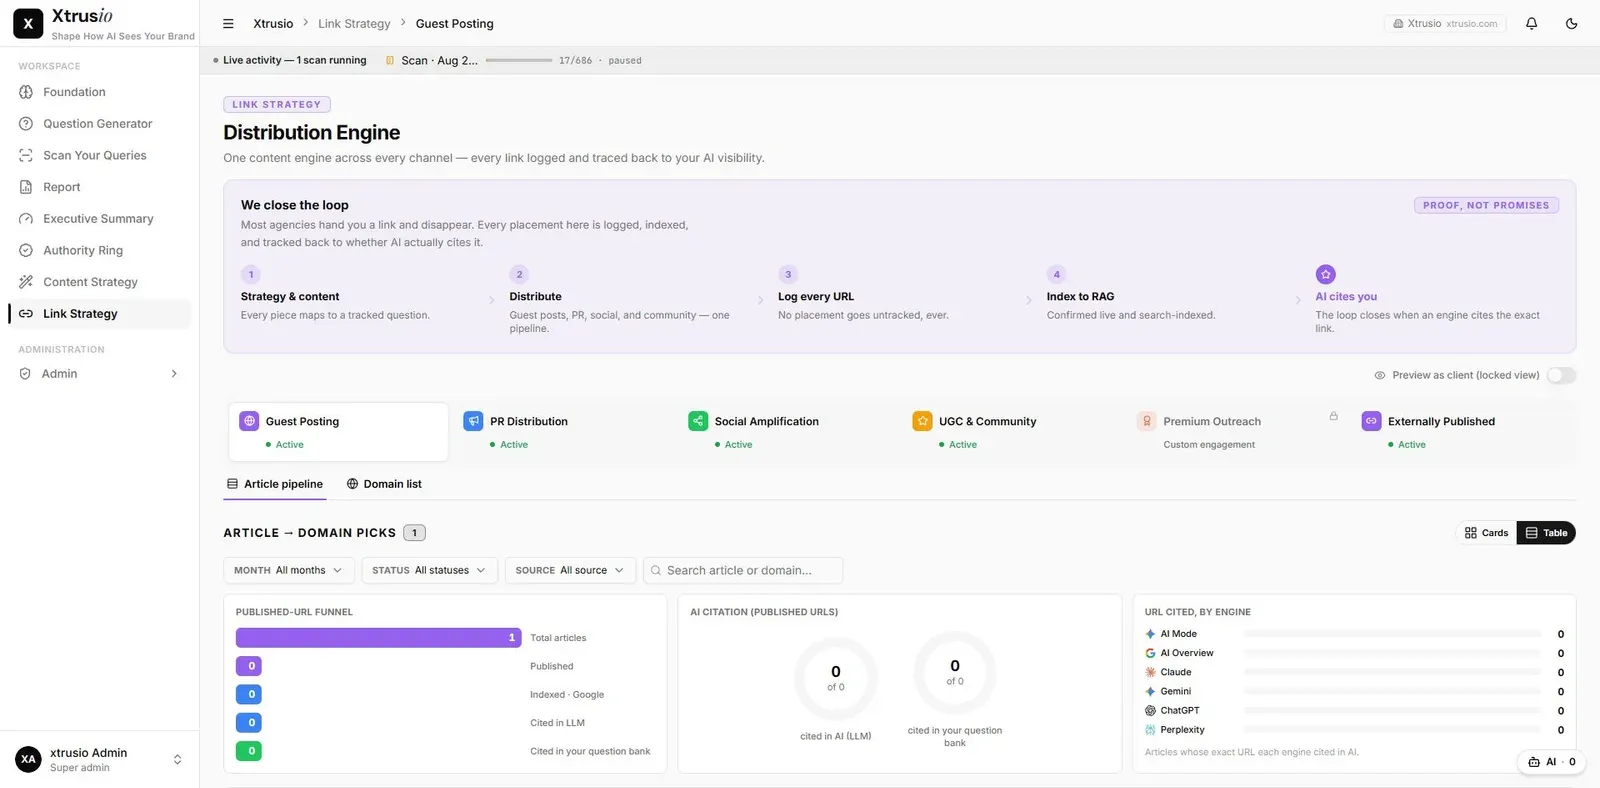Viewport: 1600px width, 788px height.
Task: Click the scan progress bar
Action: tap(519, 61)
